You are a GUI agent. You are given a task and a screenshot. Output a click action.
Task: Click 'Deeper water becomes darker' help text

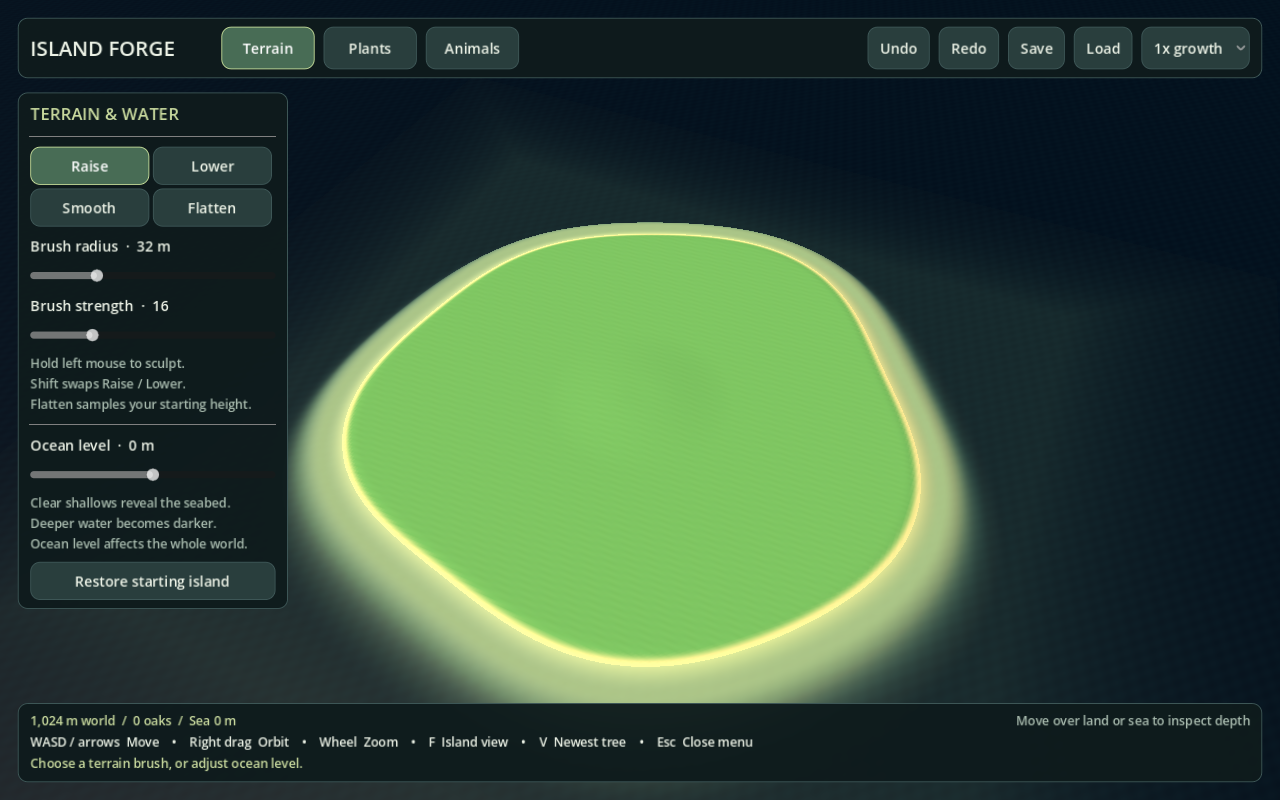click(123, 523)
